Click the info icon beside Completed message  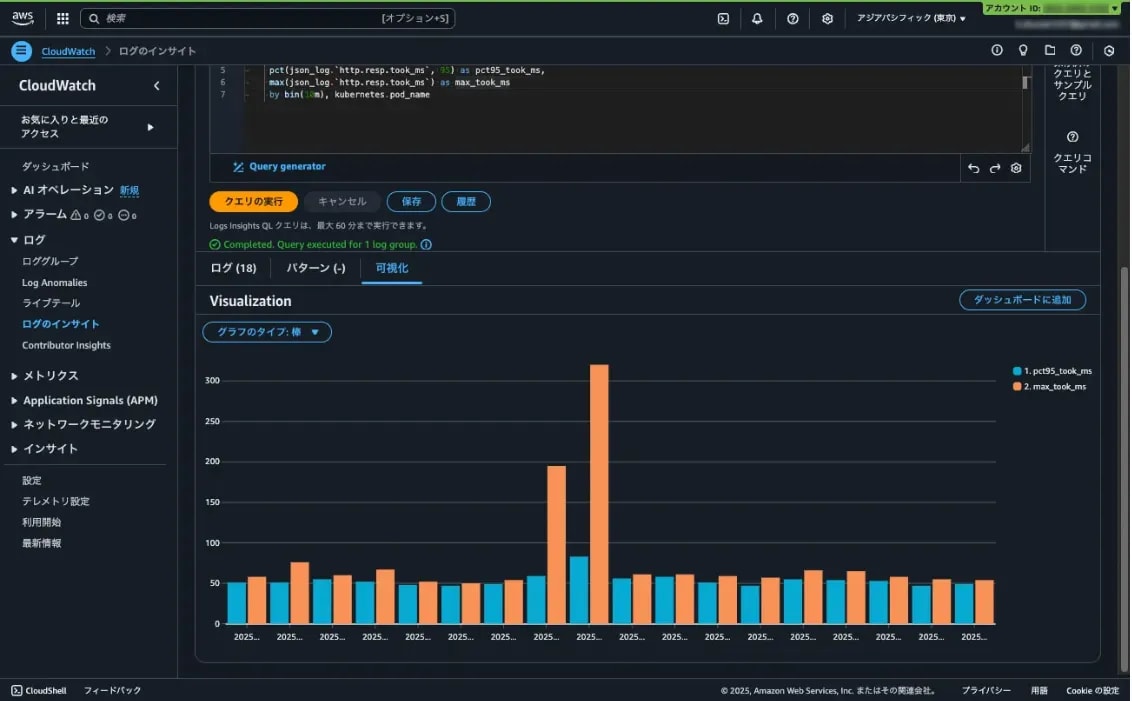[426, 244]
